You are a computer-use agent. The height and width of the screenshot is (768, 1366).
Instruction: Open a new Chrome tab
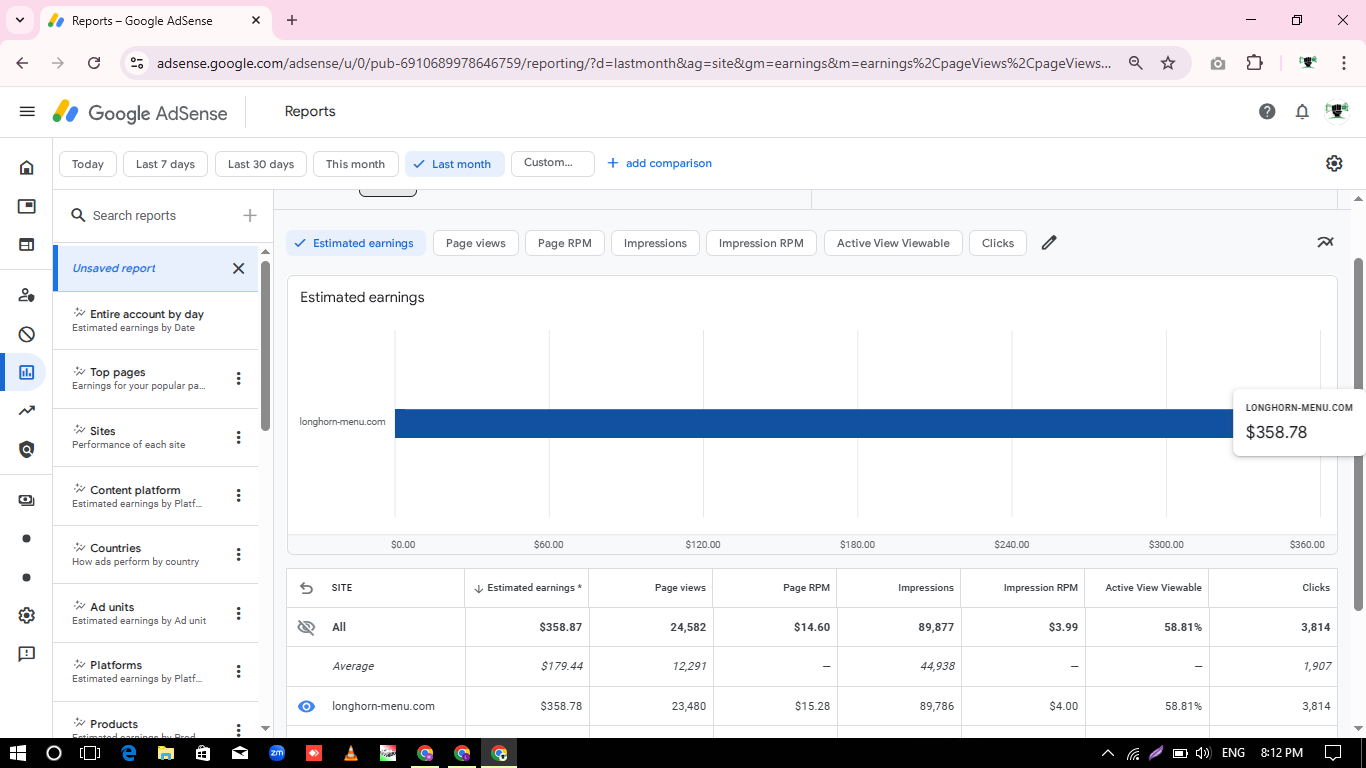click(x=292, y=20)
